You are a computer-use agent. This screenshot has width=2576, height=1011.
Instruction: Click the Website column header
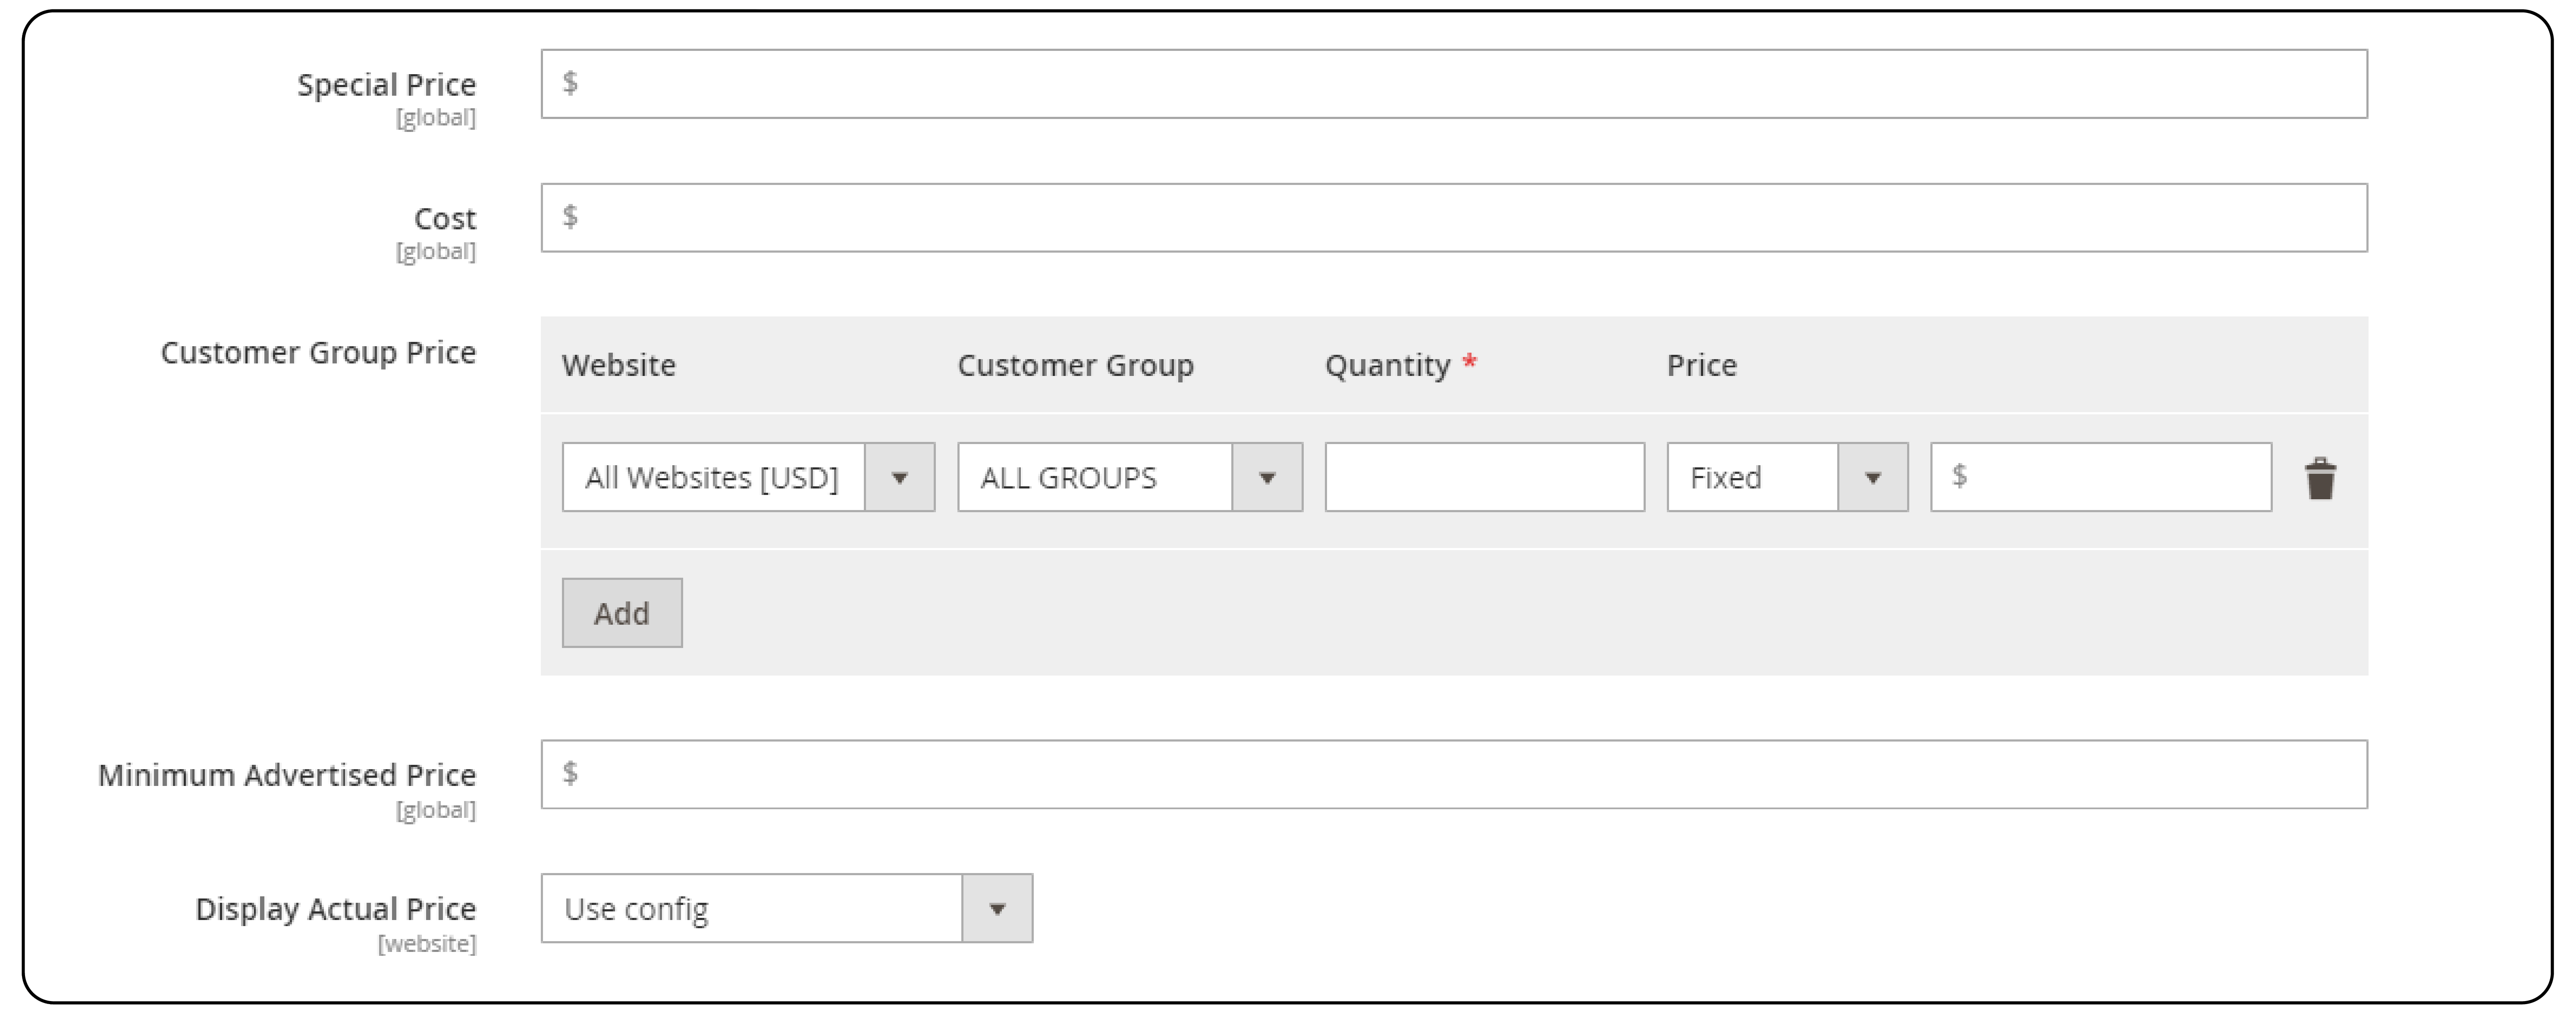[619, 365]
